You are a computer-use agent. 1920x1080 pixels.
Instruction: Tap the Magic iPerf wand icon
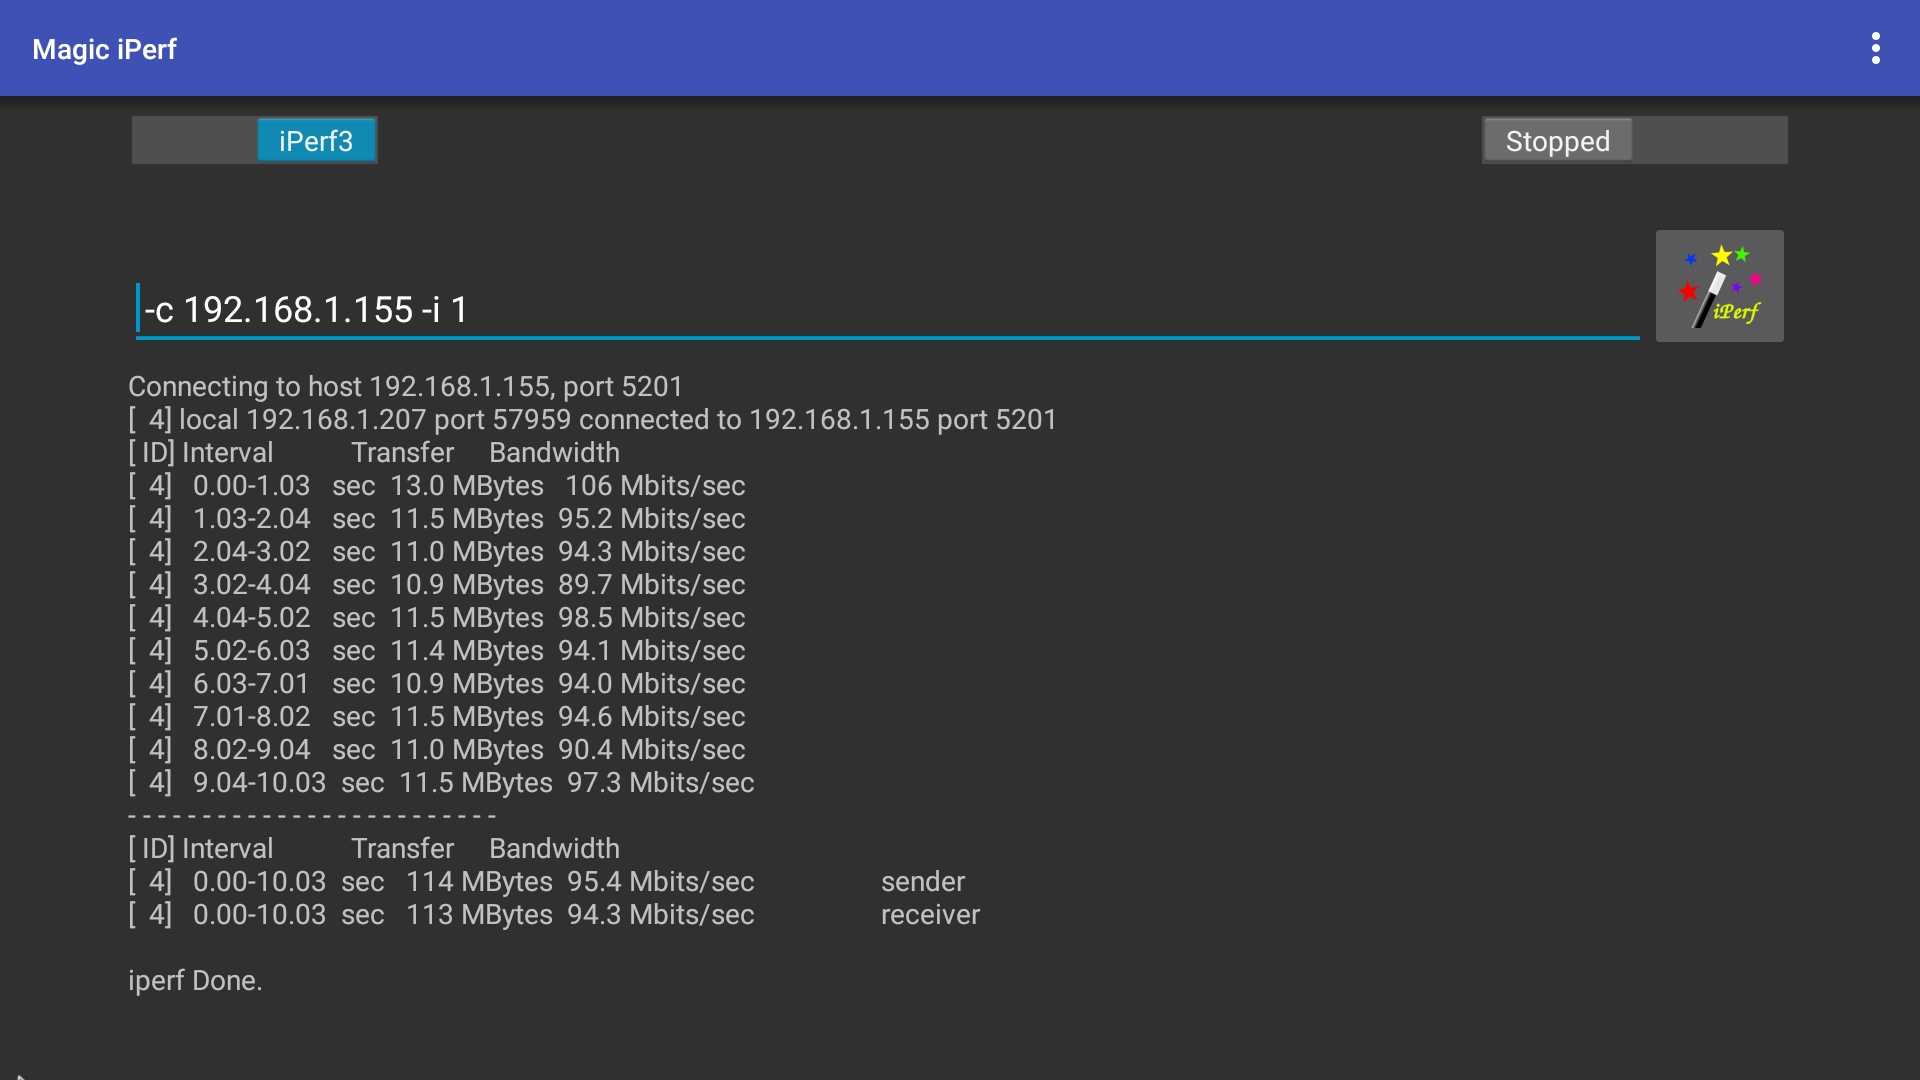(x=1719, y=286)
